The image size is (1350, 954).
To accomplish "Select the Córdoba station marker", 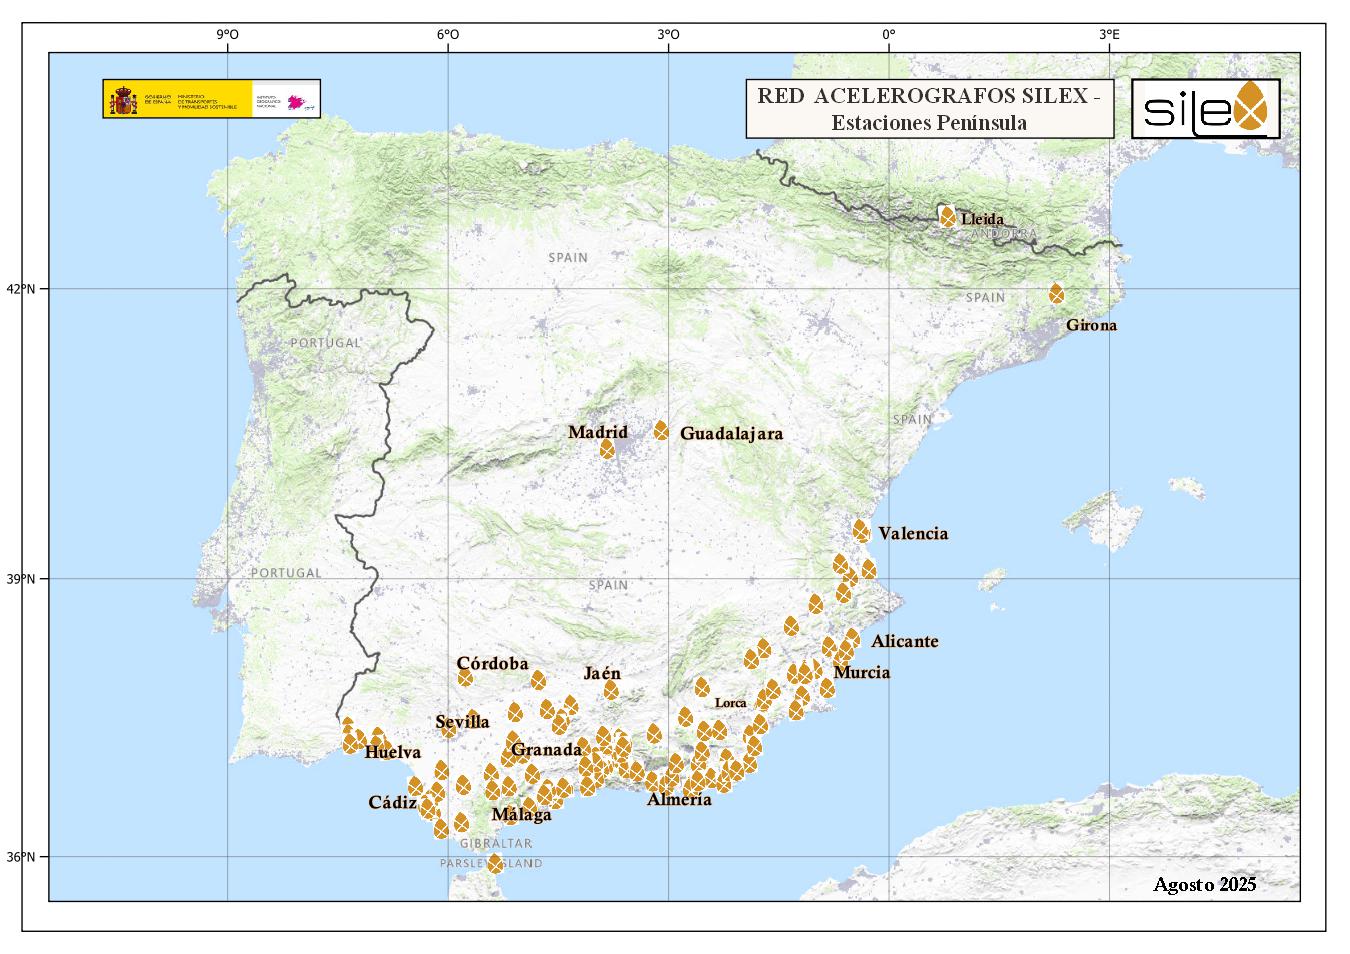I will [x=465, y=678].
